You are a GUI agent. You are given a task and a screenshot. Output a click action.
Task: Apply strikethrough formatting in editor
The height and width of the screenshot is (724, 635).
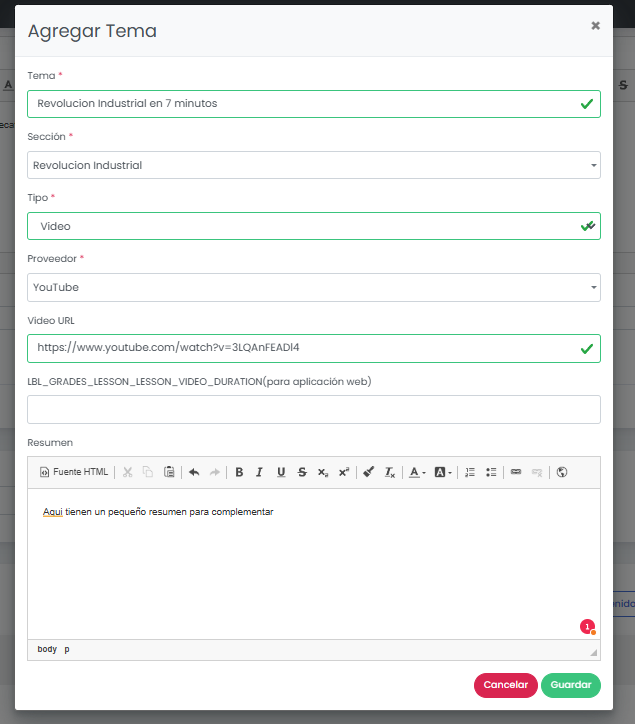coord(302,472)
